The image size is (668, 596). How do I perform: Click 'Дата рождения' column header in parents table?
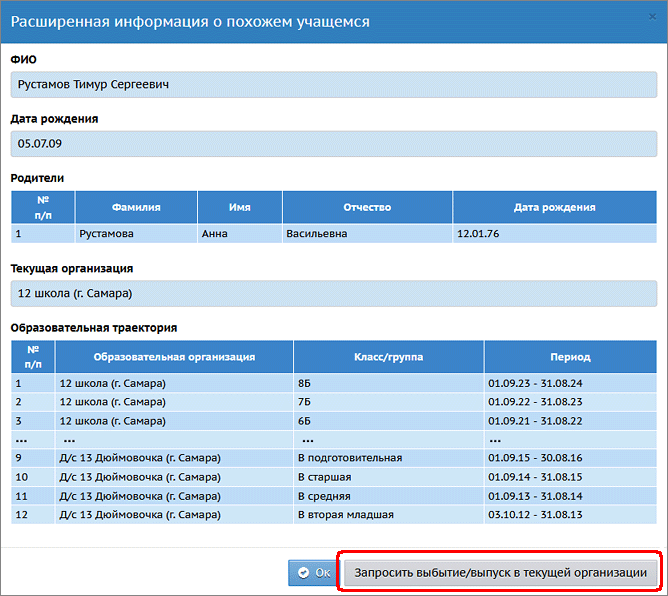point(554,207)
